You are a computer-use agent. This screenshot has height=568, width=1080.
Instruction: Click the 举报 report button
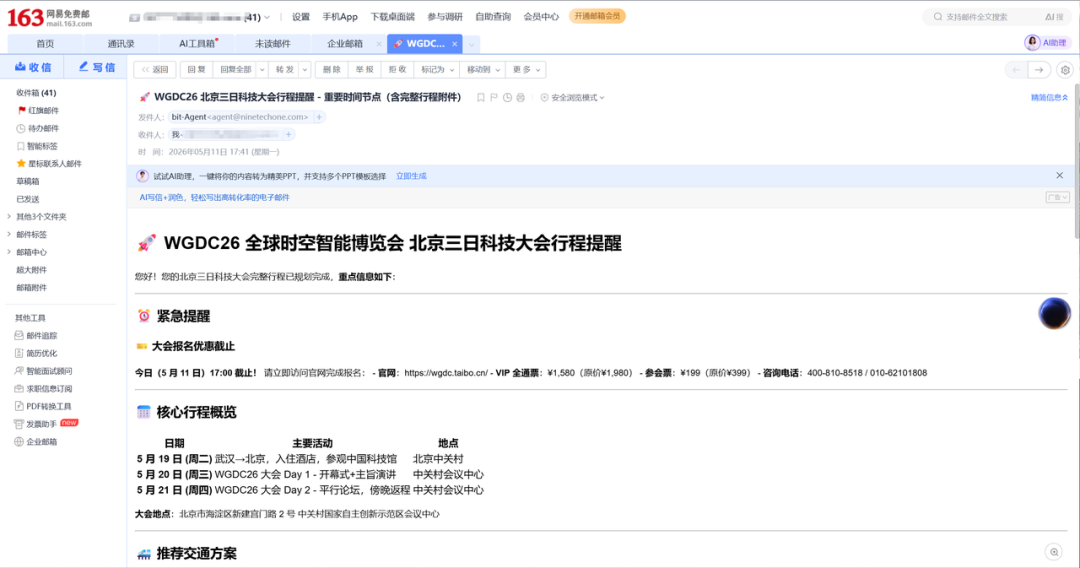[x=364, y=70]
